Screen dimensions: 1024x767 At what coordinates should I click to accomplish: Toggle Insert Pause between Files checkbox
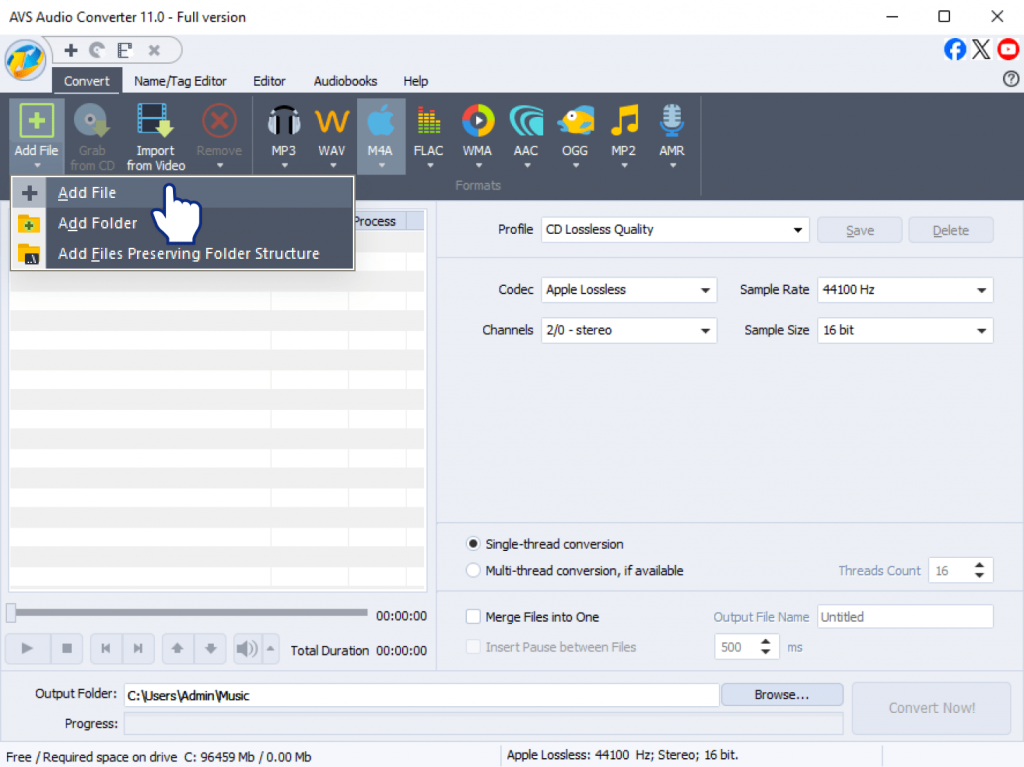click(473, 647)
